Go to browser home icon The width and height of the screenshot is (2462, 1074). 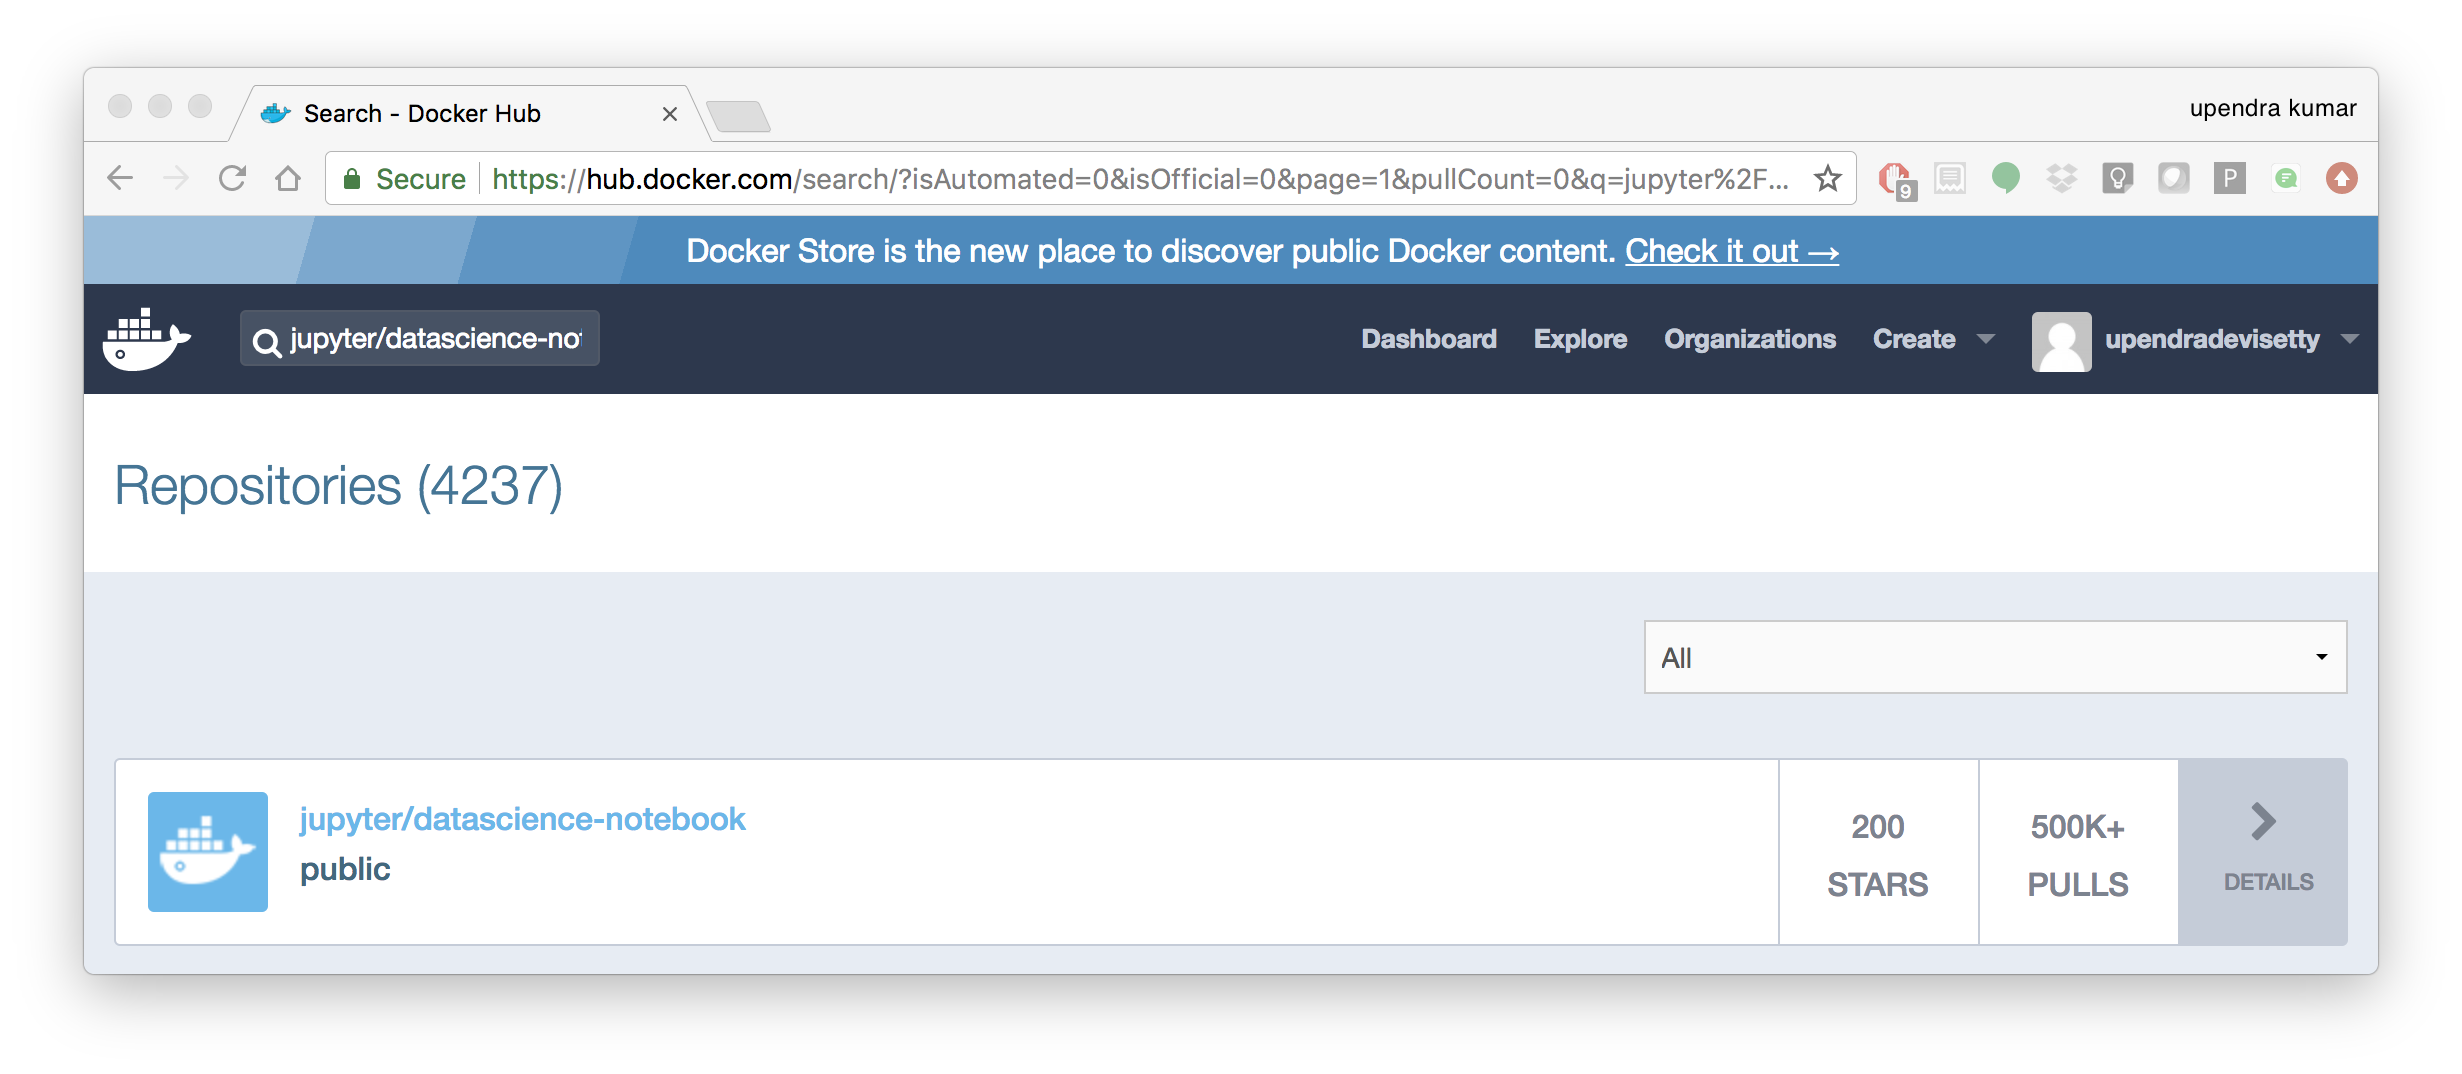288,179
